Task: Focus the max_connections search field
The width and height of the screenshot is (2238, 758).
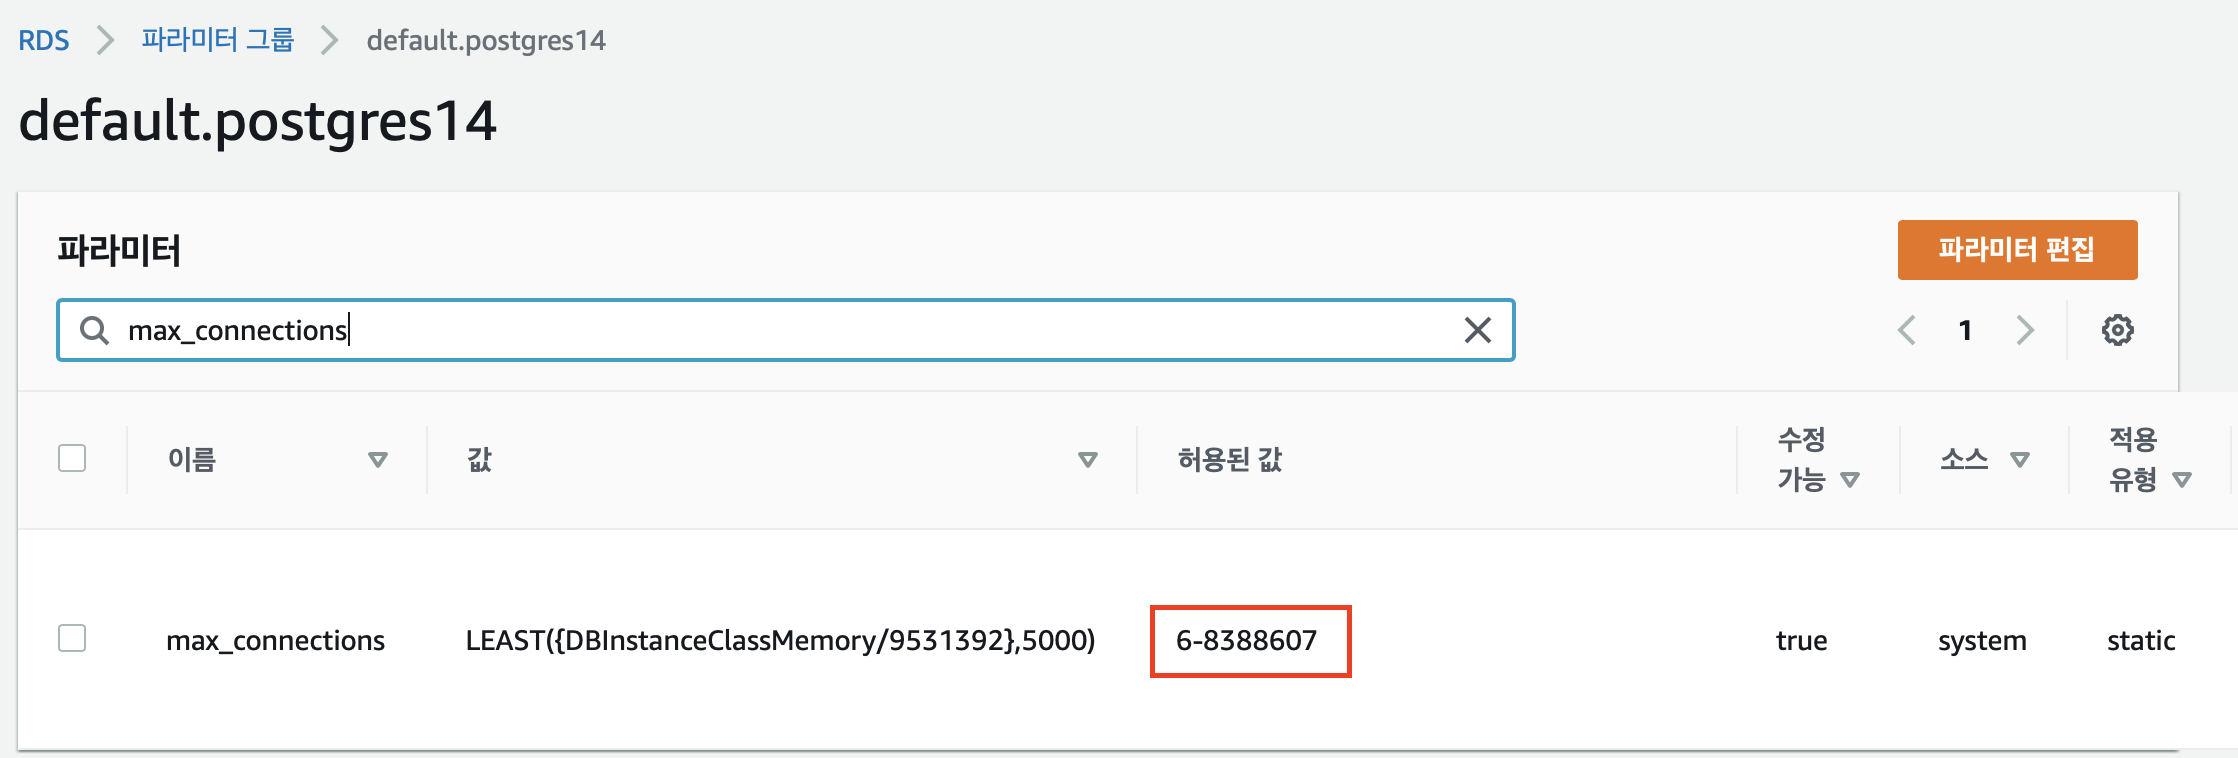Action: 785,330
